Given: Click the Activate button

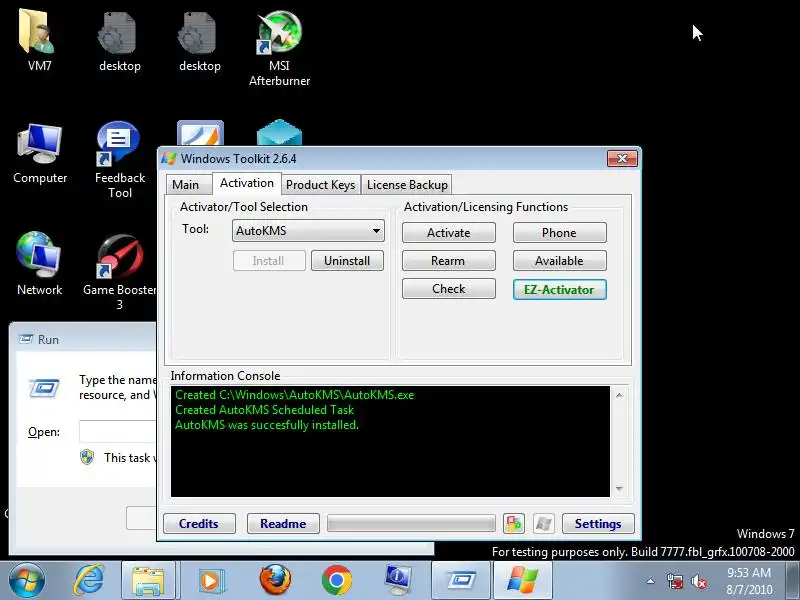Looking at the screenshot, I should [448, 233].
